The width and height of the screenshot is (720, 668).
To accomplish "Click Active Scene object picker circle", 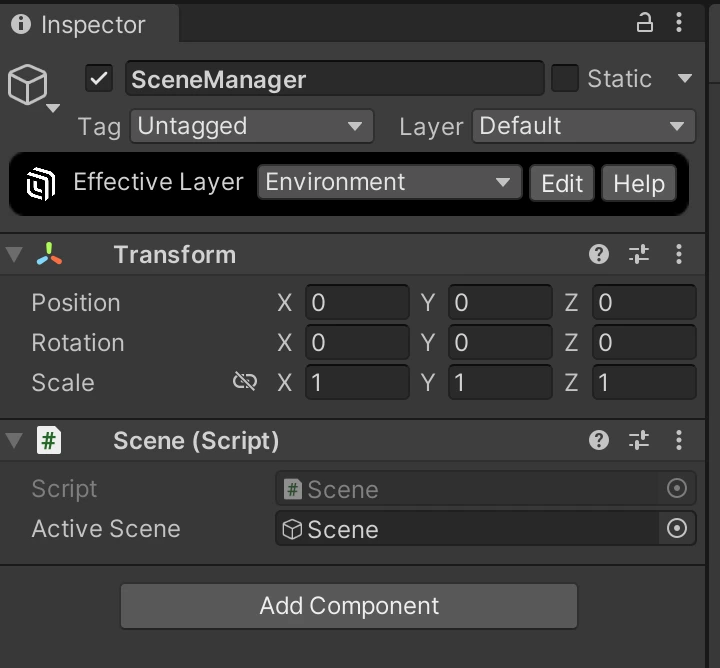I will (677, 529).
